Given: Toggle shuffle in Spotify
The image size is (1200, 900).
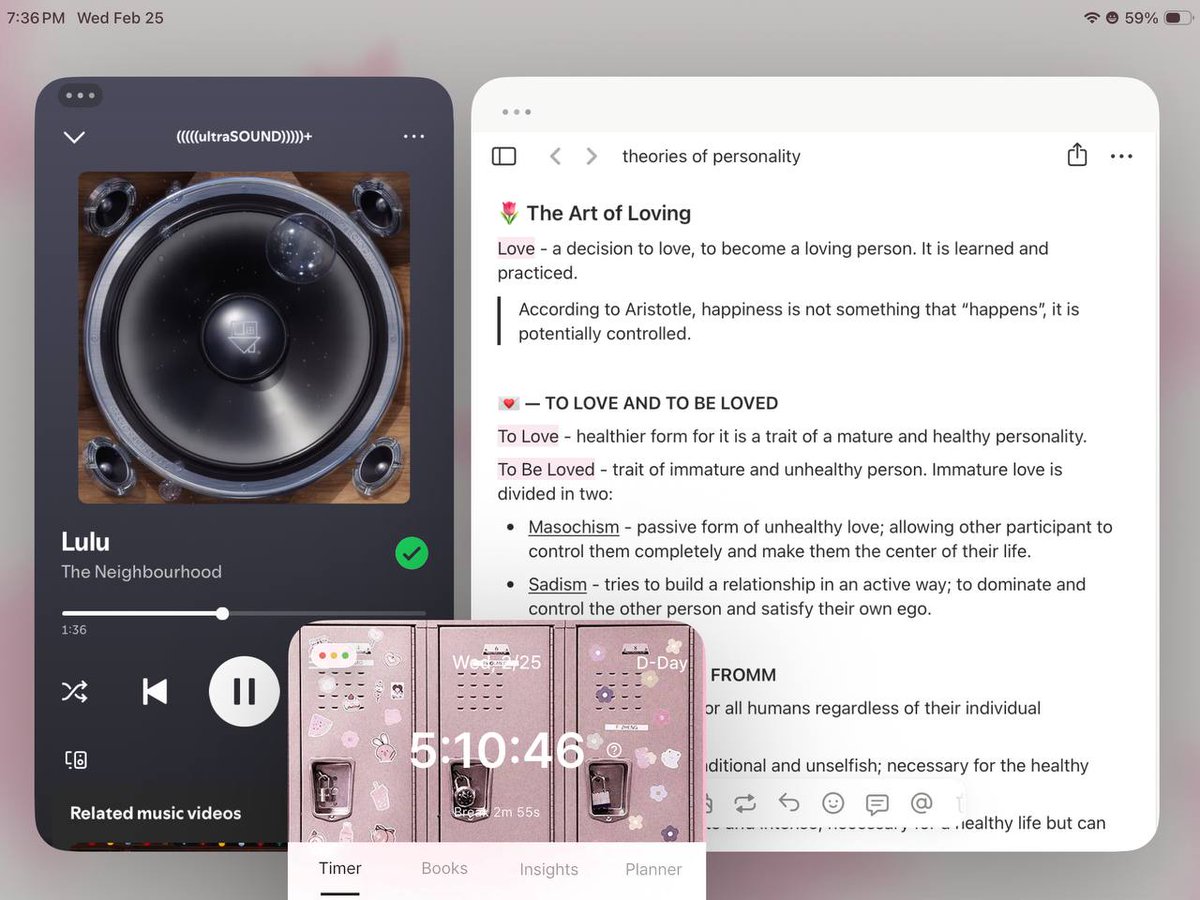Looking at the screenshot, I should coord(75,691).
